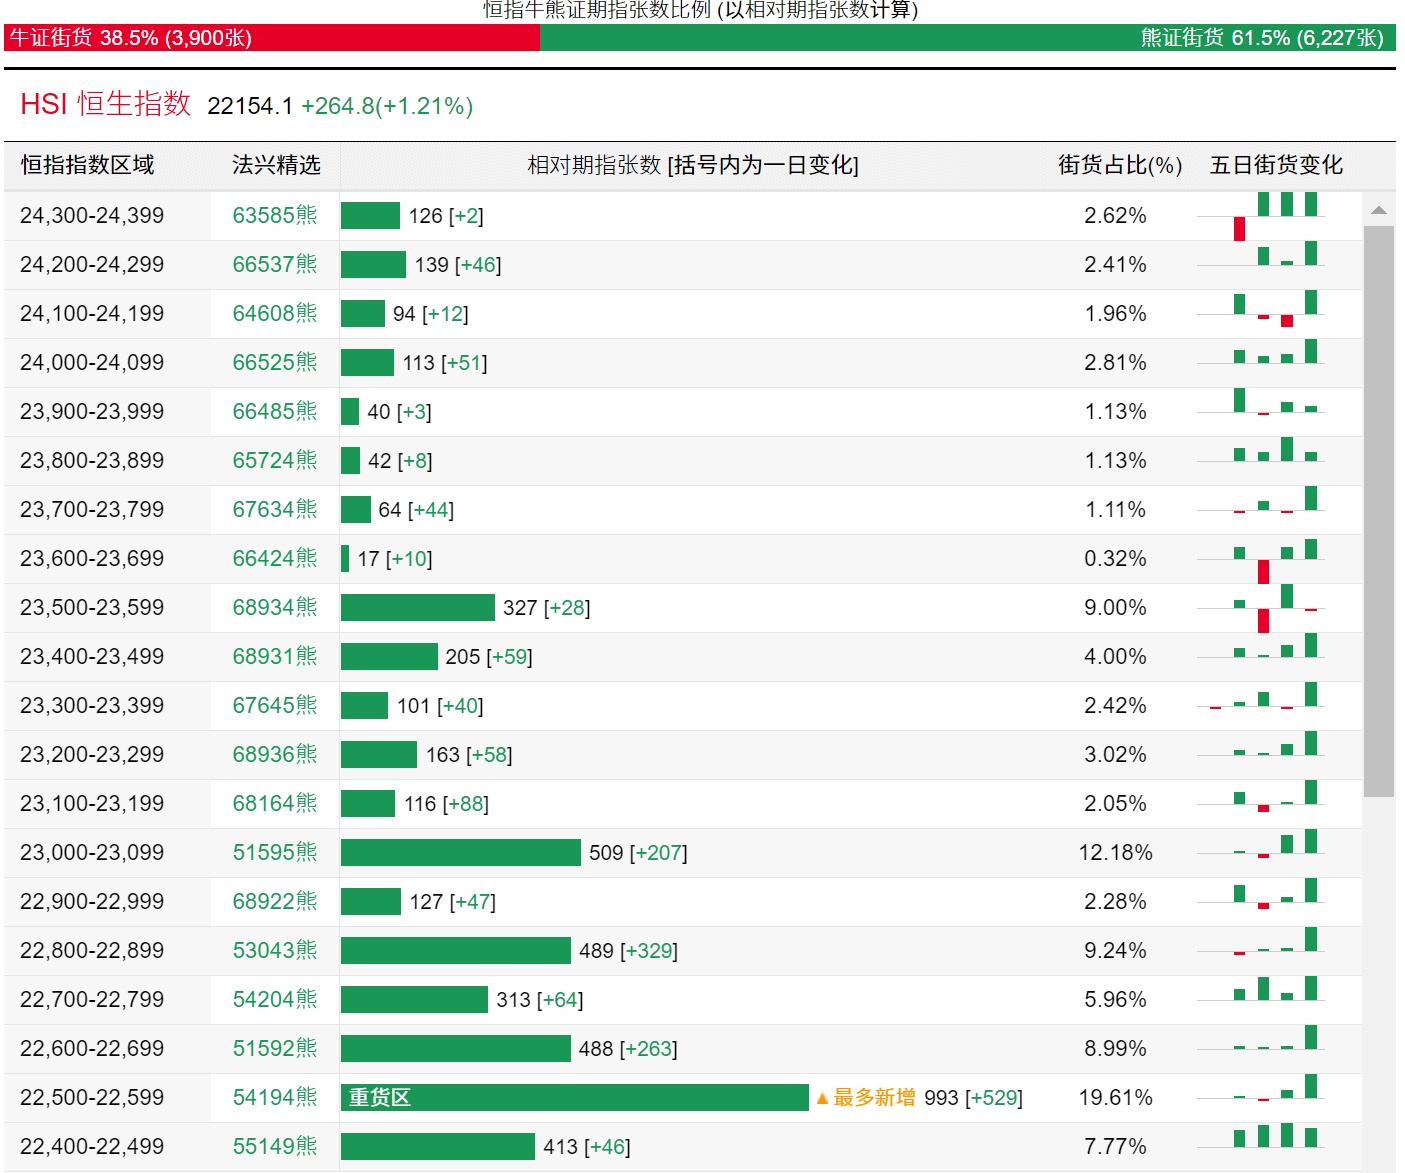Click the 54194熊 link in the 22,500-22,599 row
This screenshot has width=1405, height=1173.
pyautogui.click(x=274, y=1098)
